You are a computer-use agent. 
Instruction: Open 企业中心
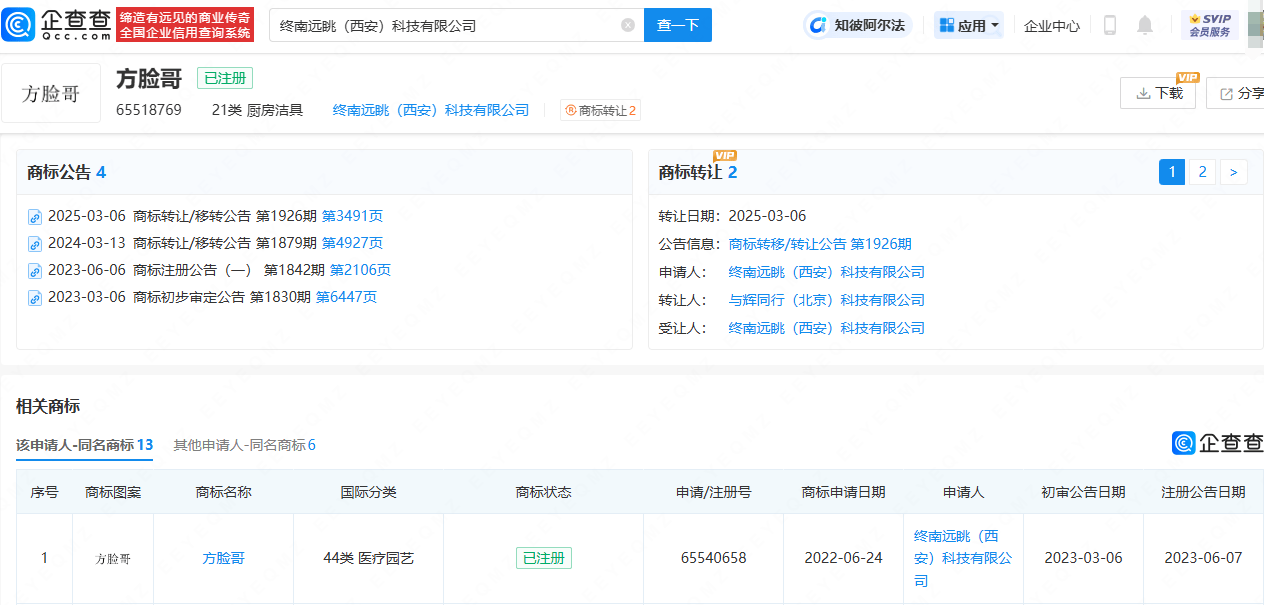pos(1052,25)
